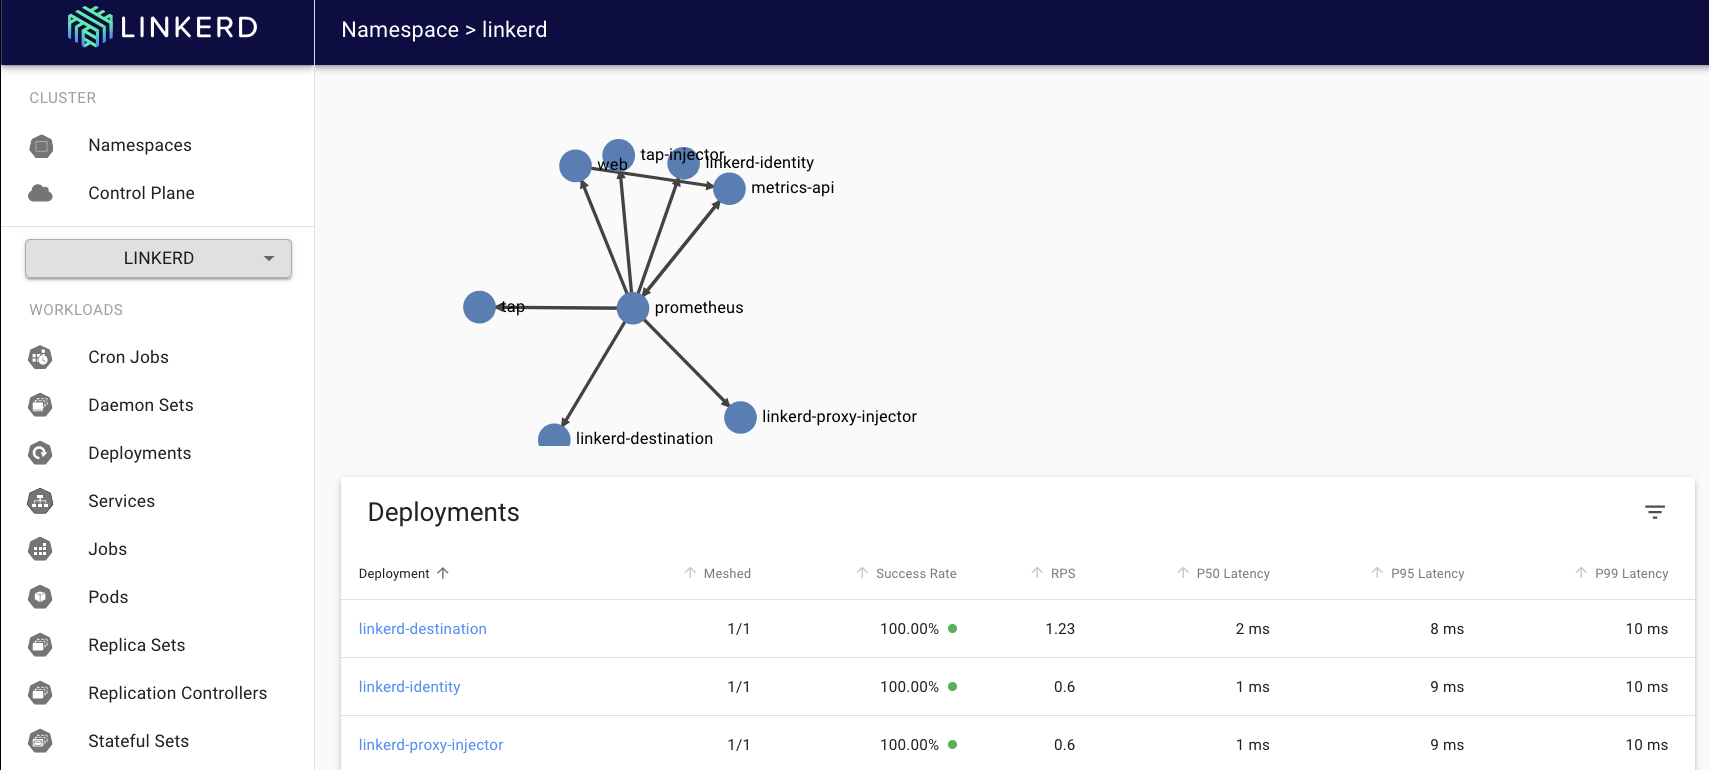The width and height of the screenshot is (1709, 770).
Task: Click 2 ms P50 latency of linkerd-destination
Action: point(1252,629)
